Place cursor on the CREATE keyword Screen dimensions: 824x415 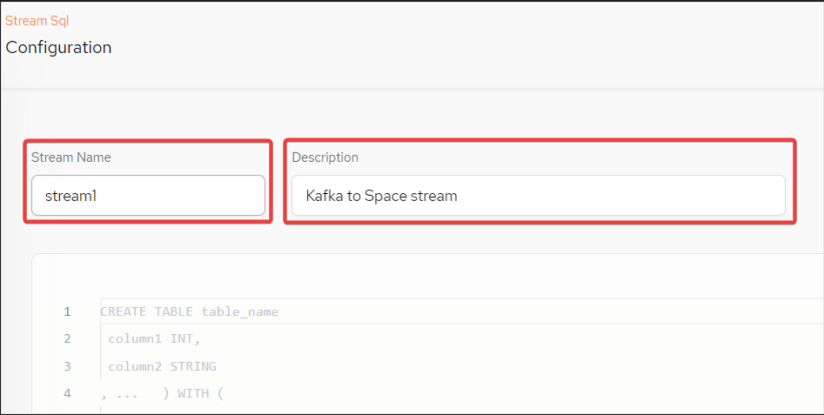pos(123,312)
